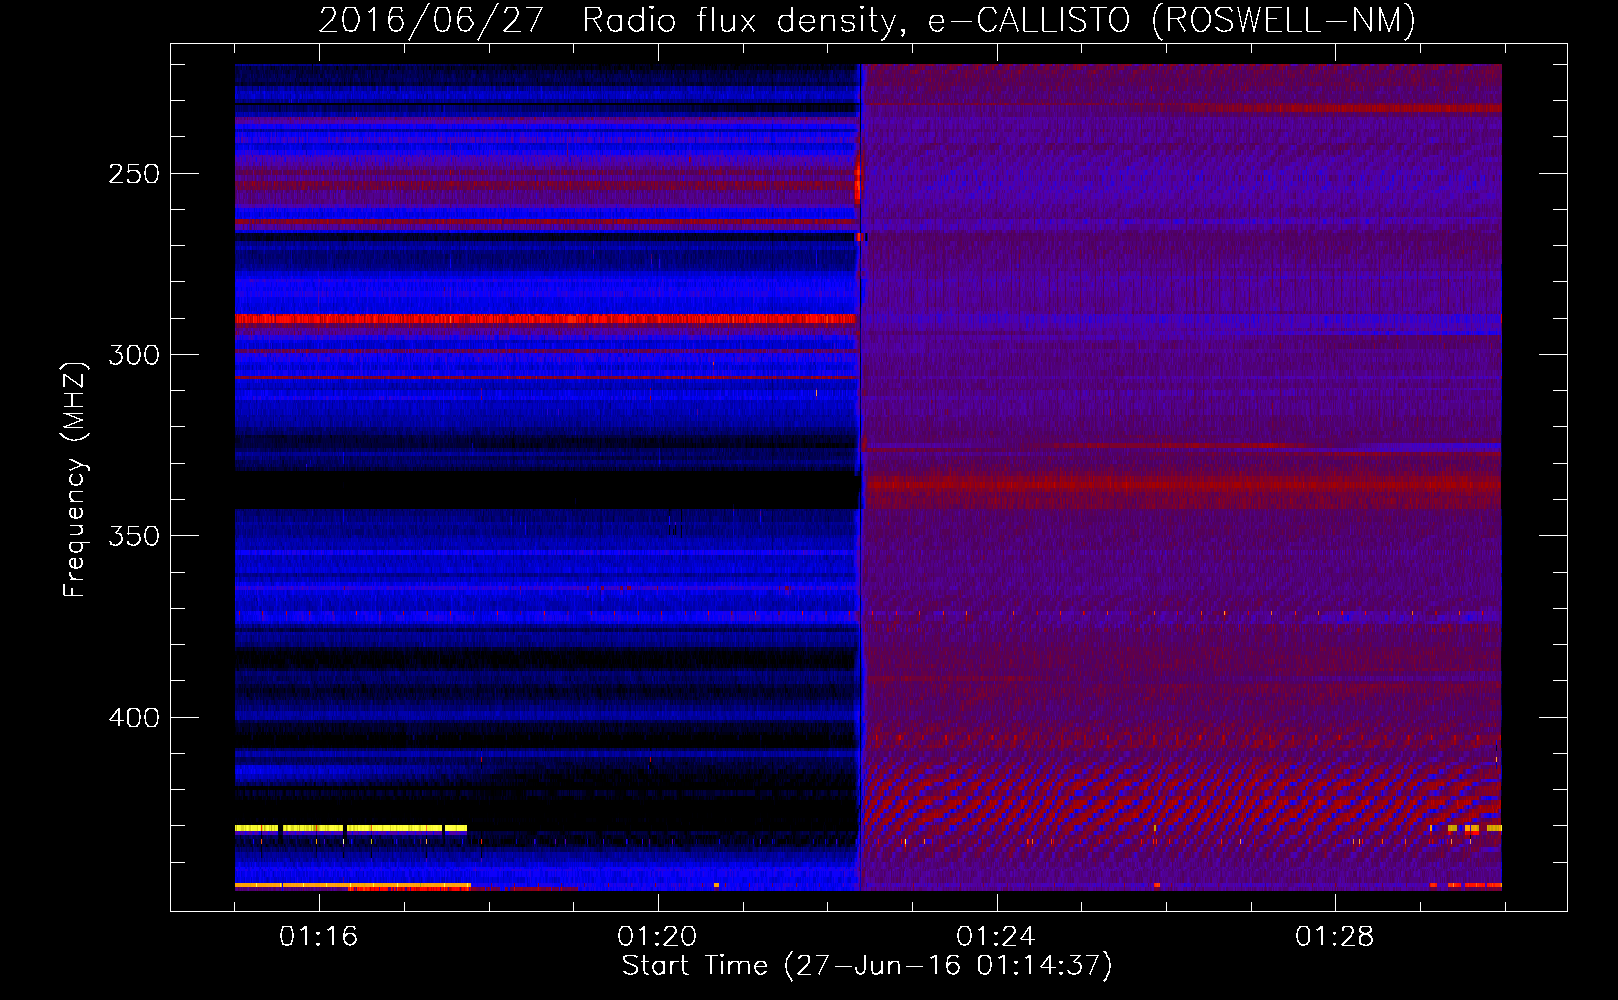
Task: Click the 400 frequency tick label
Action: click(x=134, y=718)
